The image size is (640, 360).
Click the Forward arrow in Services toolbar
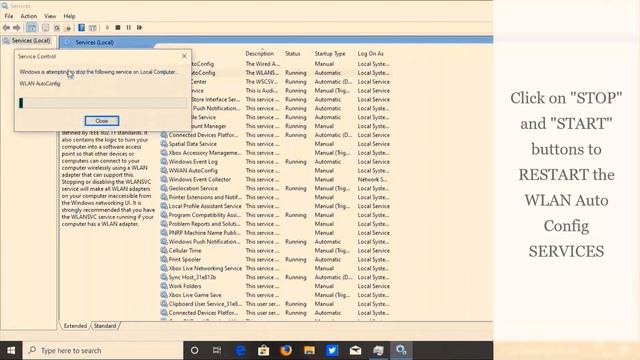[x=17, y=28]
